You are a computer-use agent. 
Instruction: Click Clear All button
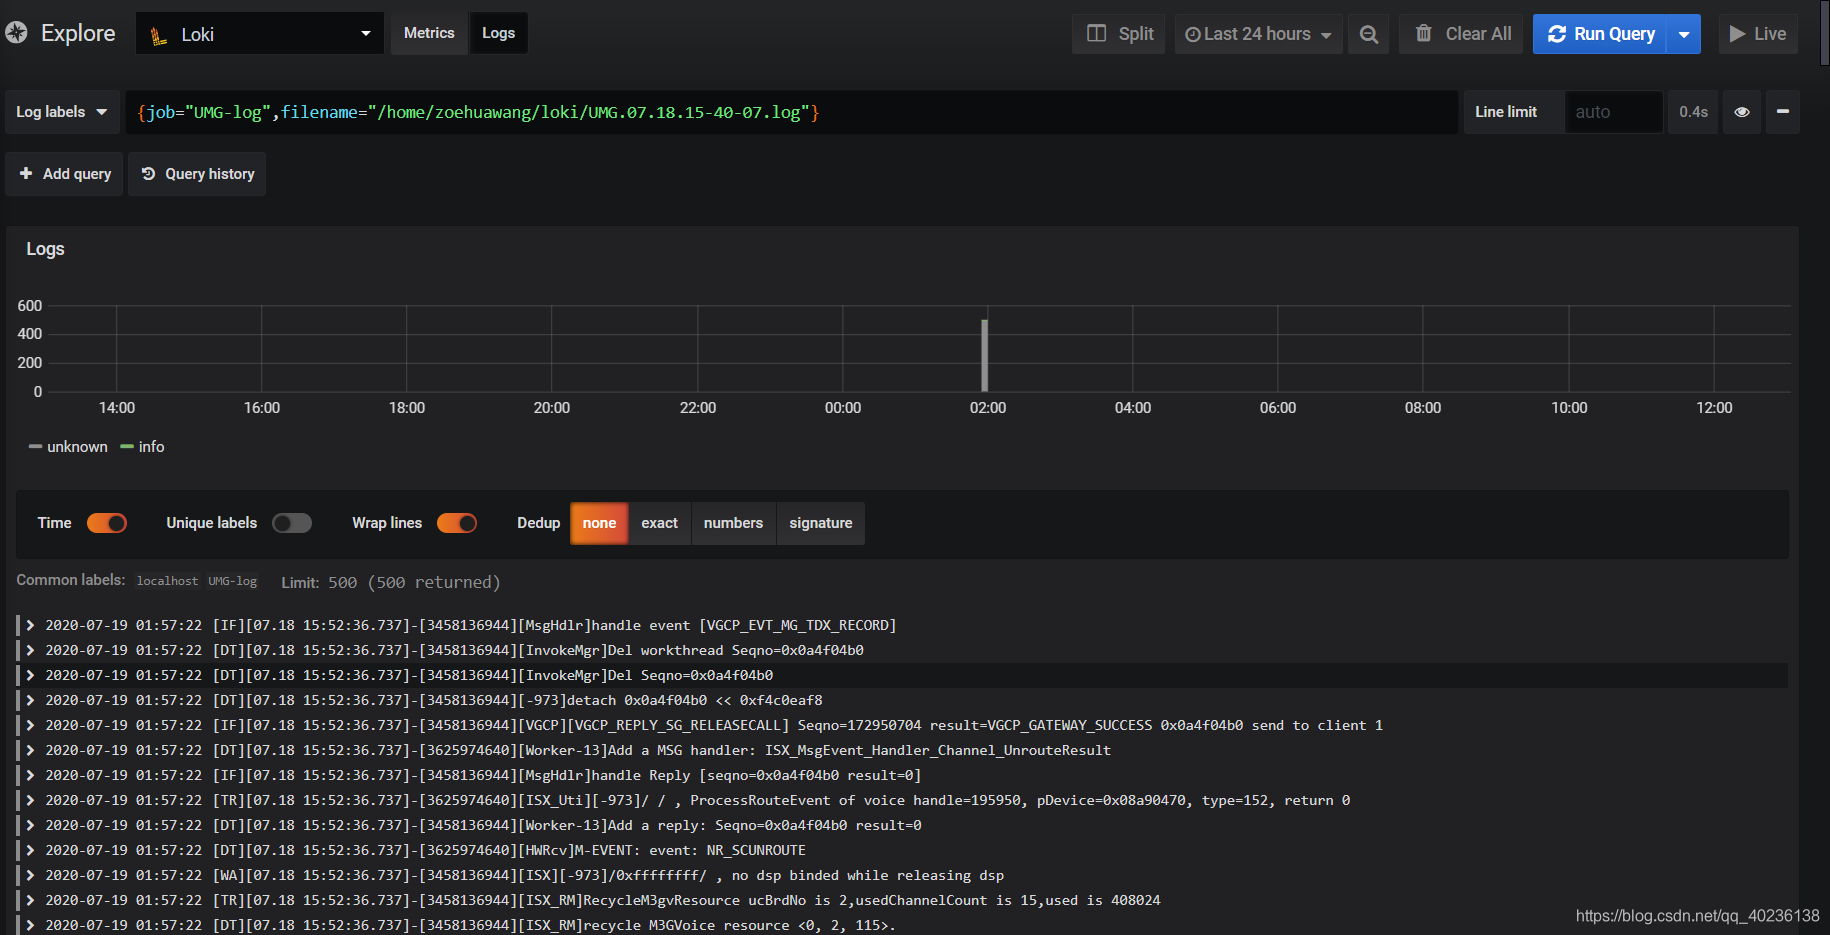click(x=1461, y=34)
